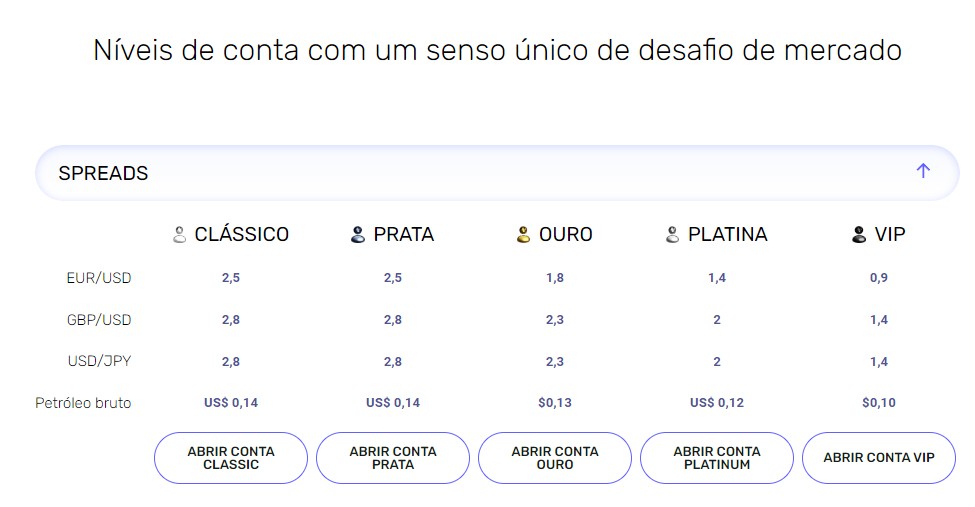Click the Ouro crude oil value $0,13
The height and width of the screenshot is (507, 975).
555,402
